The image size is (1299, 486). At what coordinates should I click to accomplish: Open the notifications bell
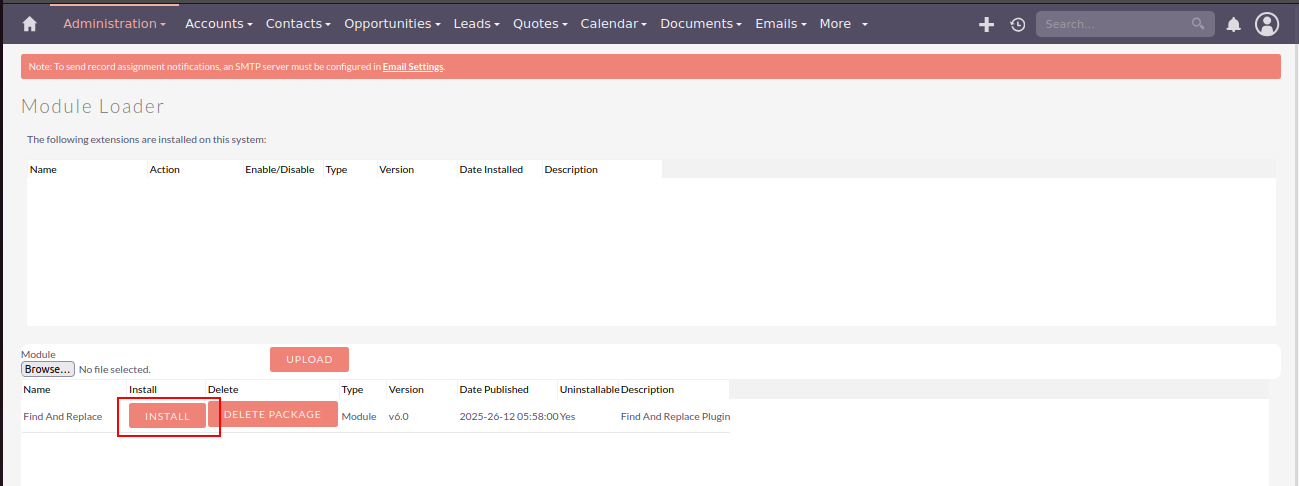click(x=1234, y=24)
